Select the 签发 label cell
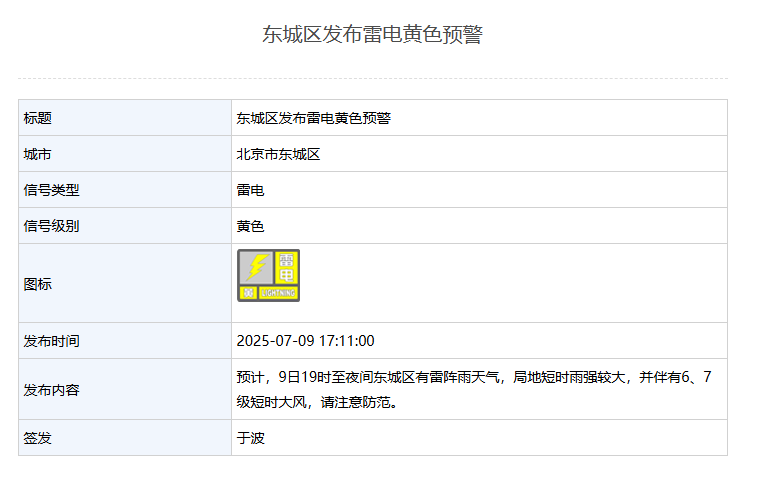 [125, 438]
